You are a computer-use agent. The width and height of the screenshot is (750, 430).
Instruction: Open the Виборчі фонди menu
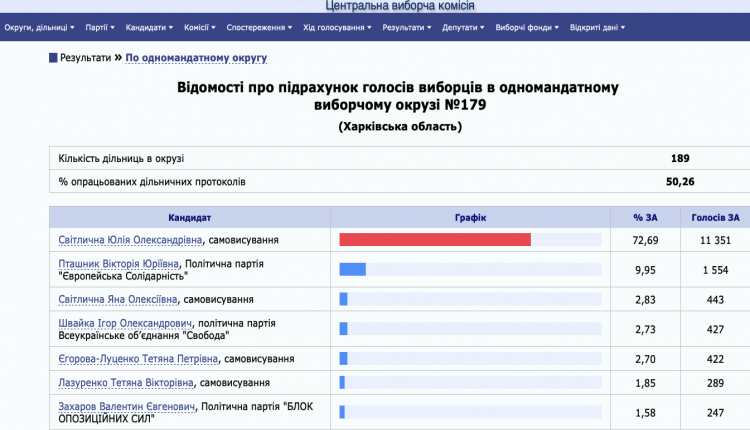pyautogui.click(x=527, y=27)
